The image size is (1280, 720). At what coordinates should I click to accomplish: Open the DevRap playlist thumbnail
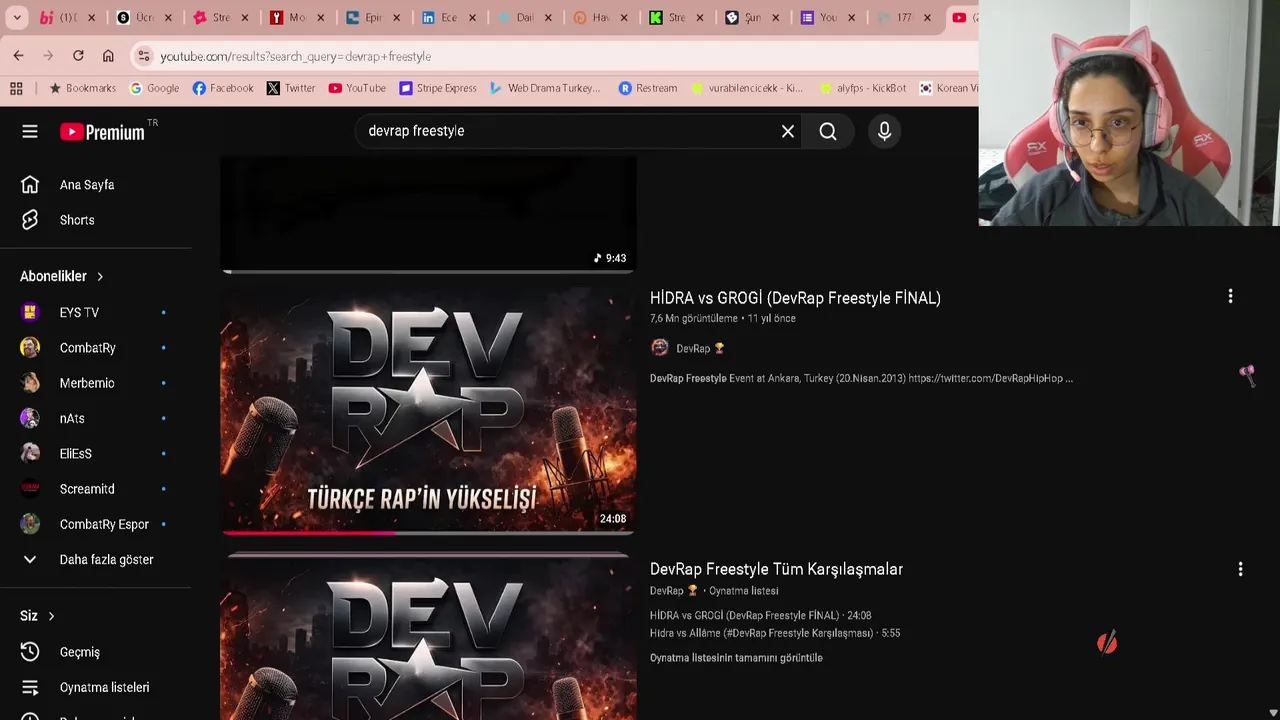(x=428, y=640)
